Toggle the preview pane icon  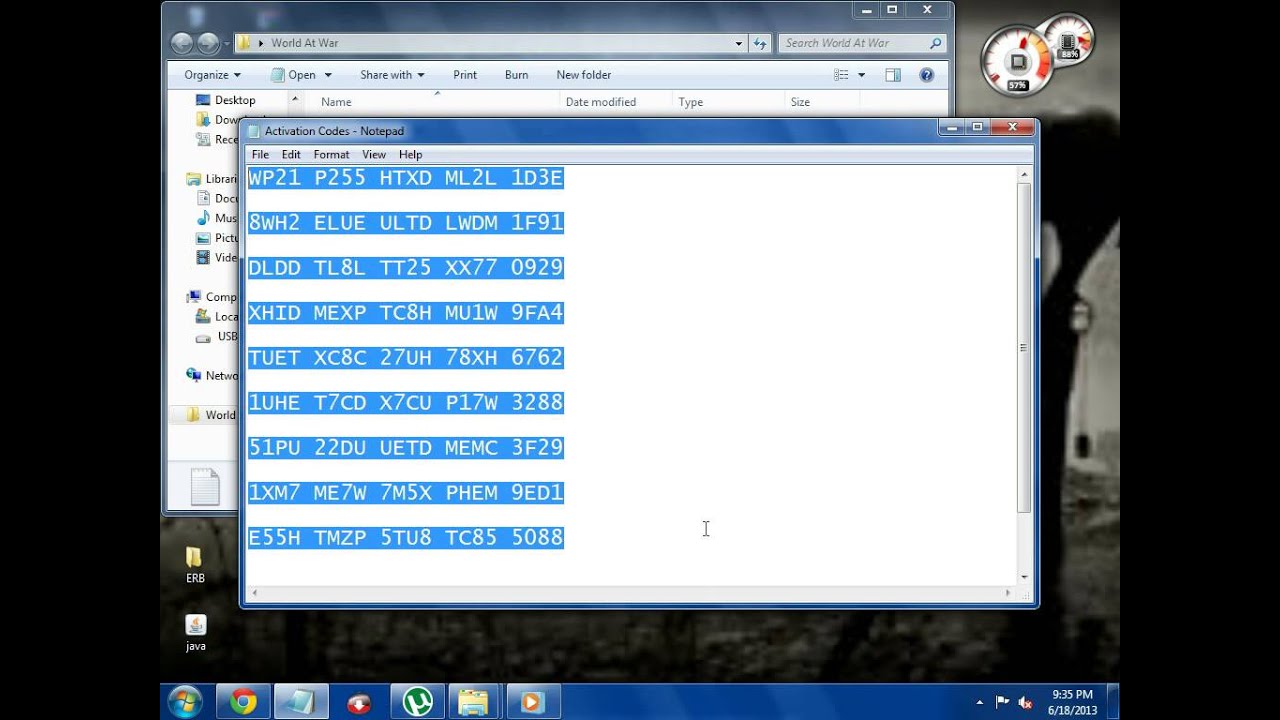click(x=893, y=75)
